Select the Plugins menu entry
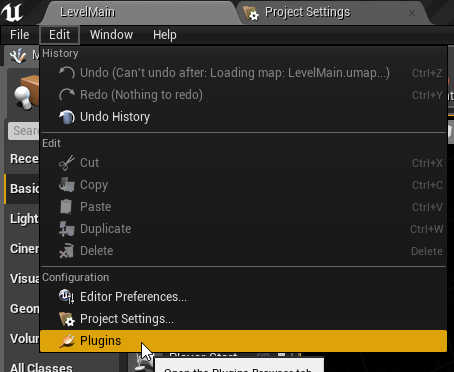454x372 pixels. (243, 341)
